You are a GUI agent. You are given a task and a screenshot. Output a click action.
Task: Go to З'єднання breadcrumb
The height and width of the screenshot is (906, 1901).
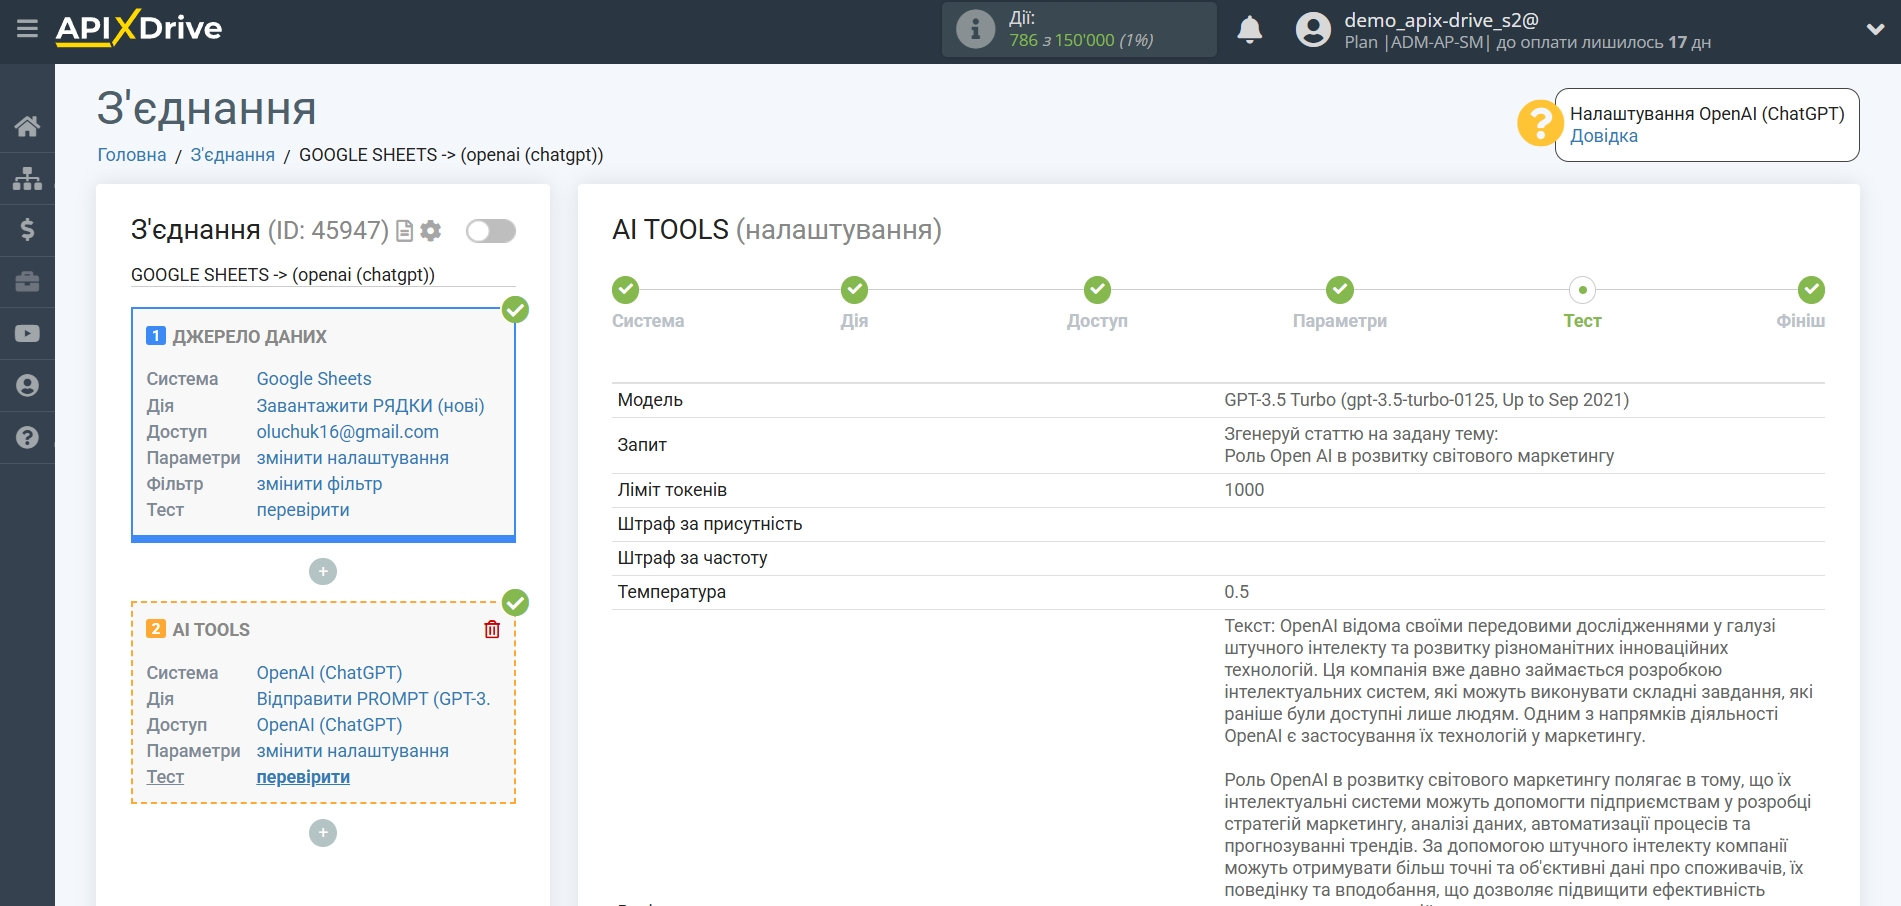pos(232,155)
